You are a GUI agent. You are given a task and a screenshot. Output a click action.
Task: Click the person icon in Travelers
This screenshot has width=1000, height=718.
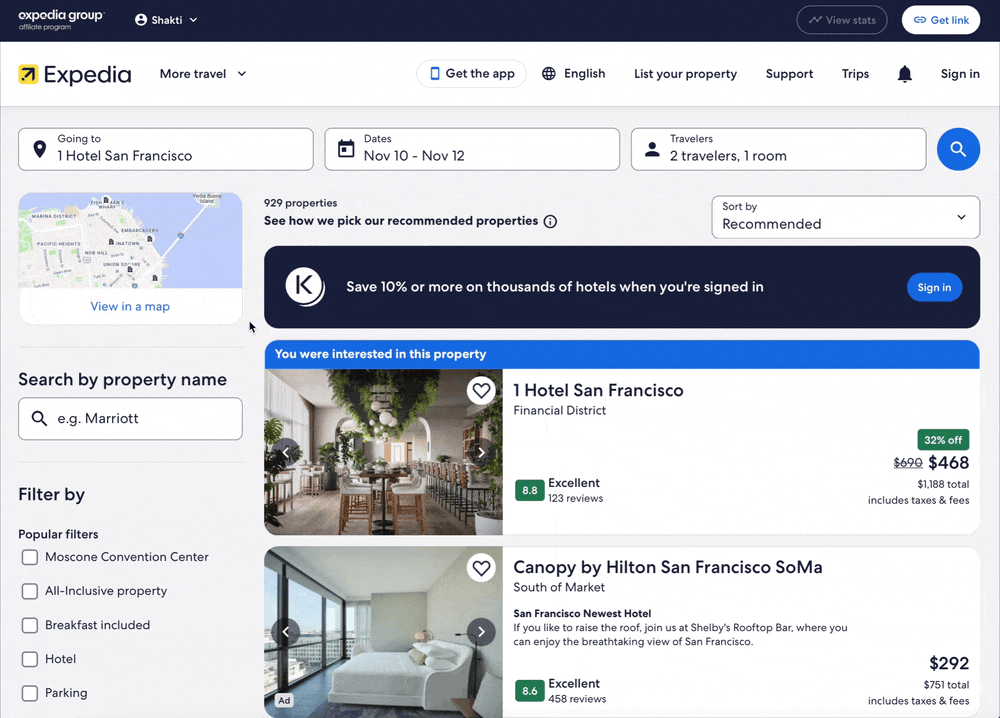[x=652, y=149]
